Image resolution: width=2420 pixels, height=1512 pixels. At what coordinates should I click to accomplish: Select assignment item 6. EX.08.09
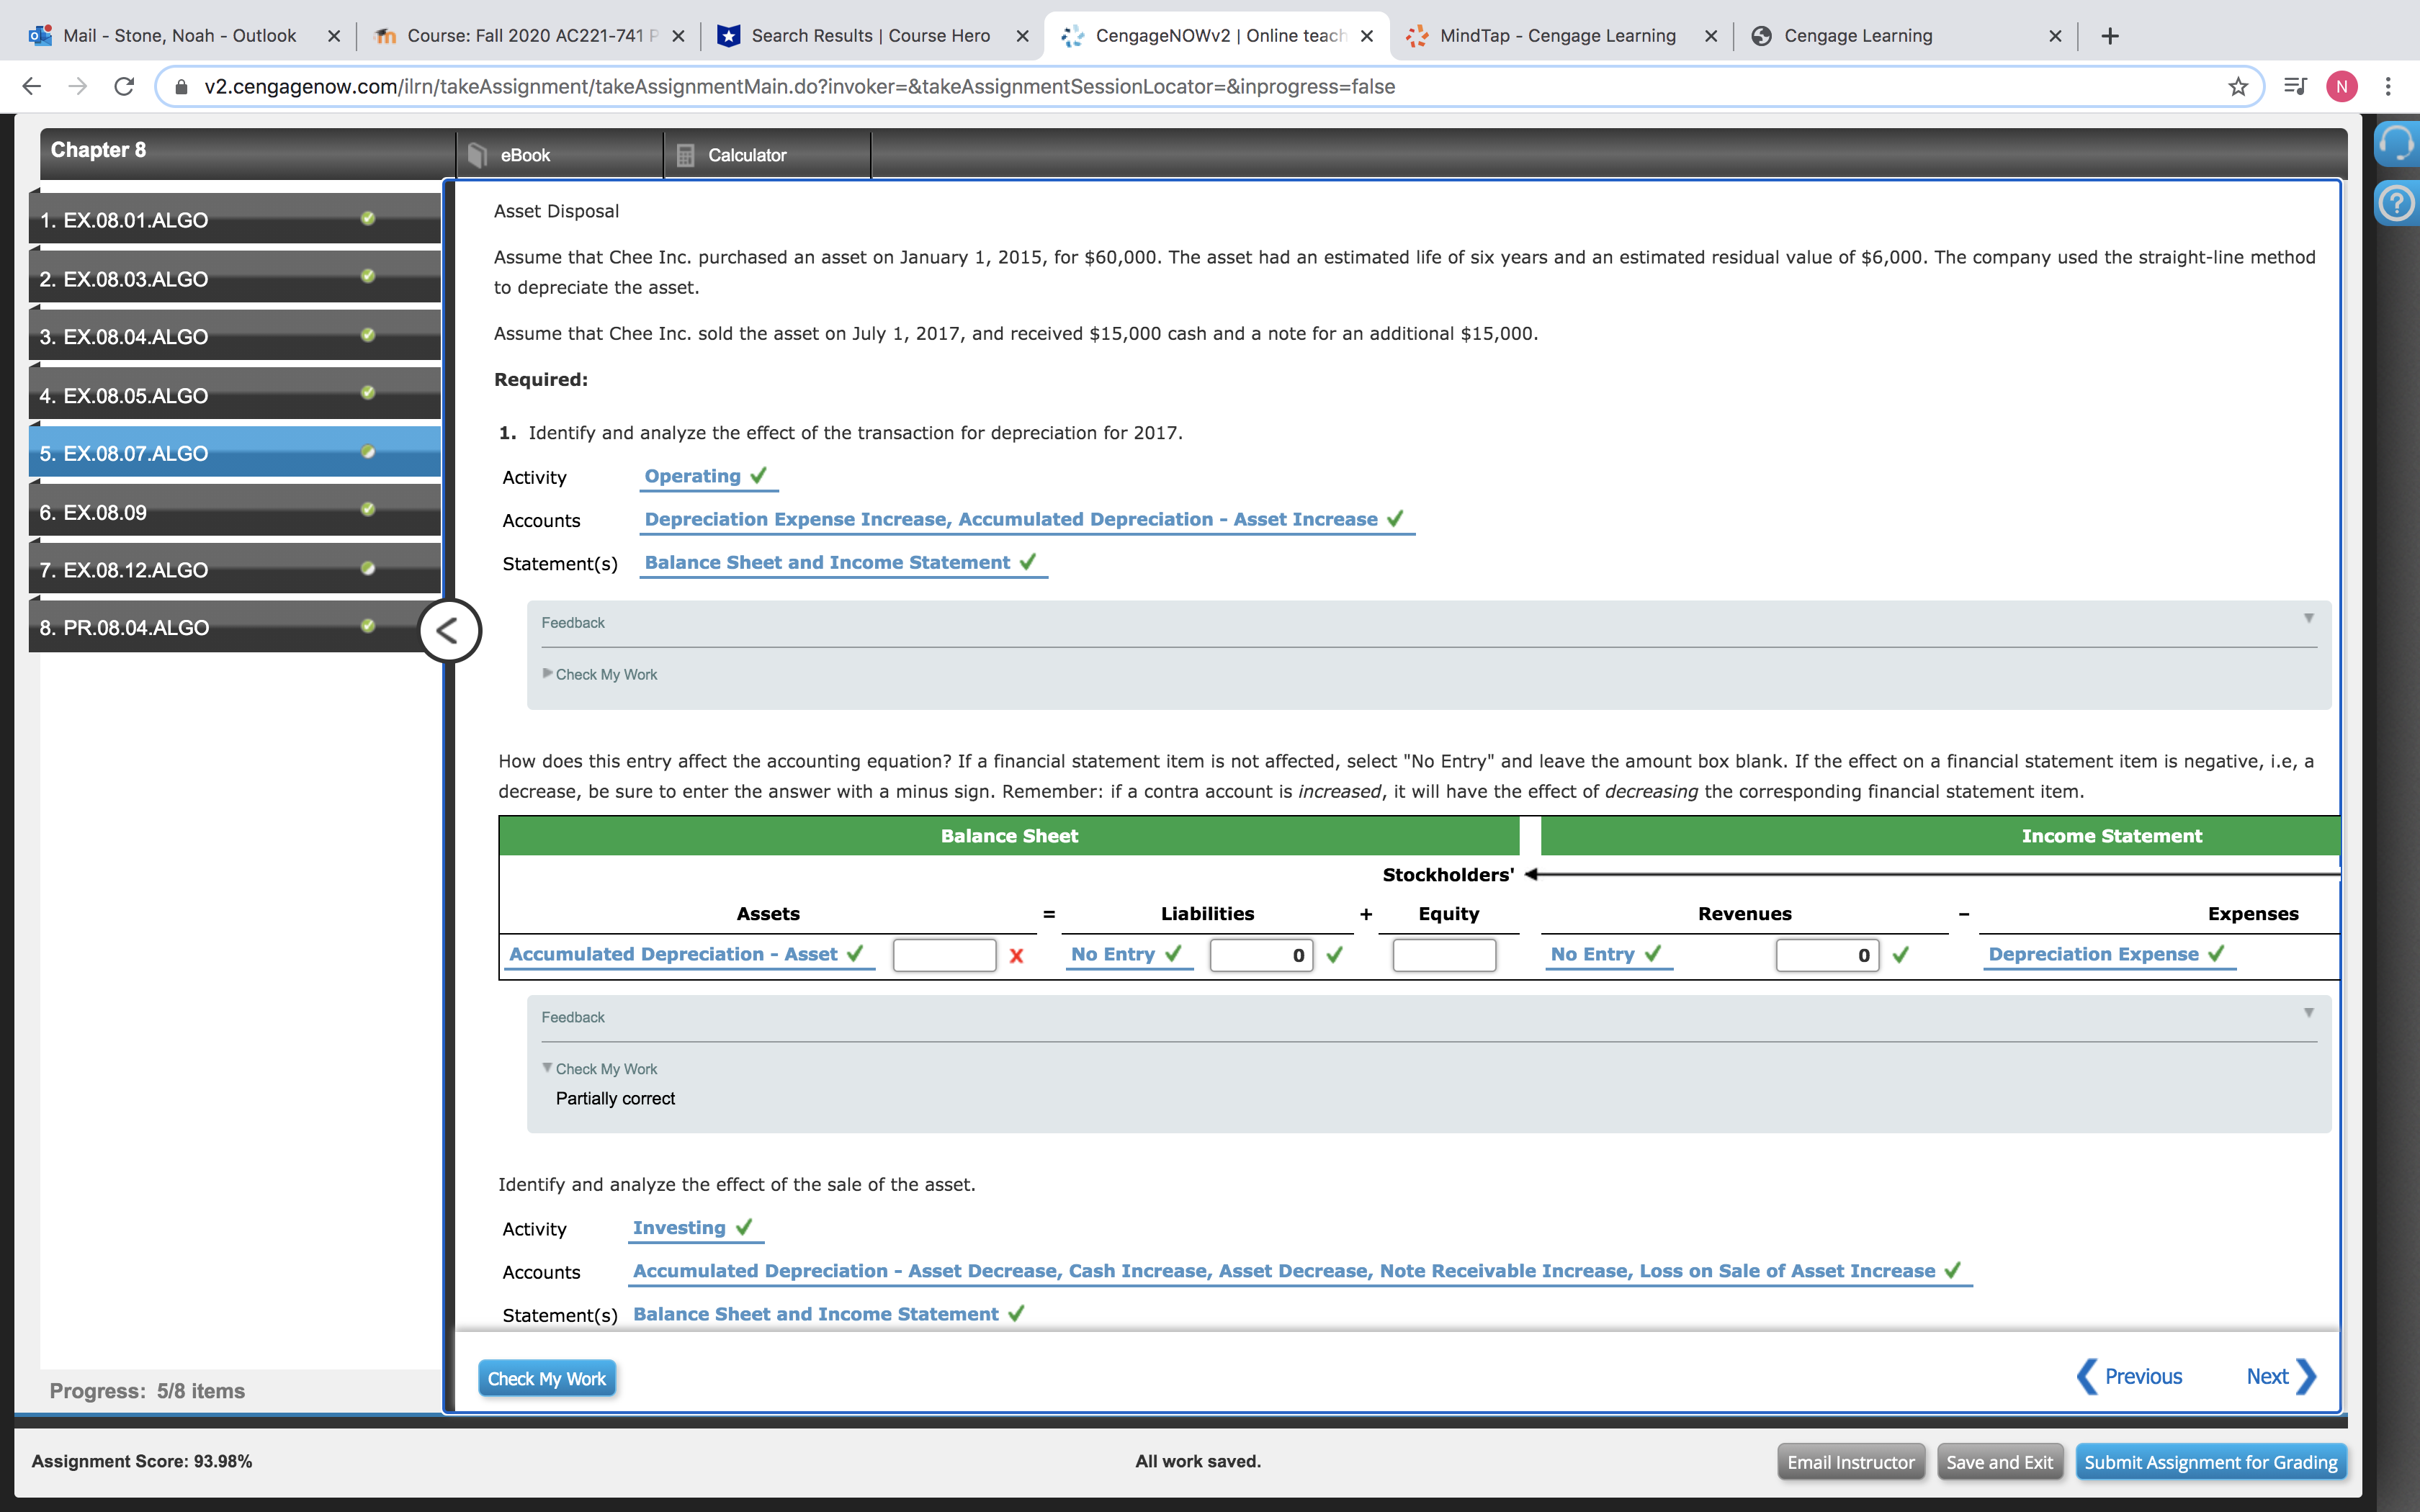(200, 511)
